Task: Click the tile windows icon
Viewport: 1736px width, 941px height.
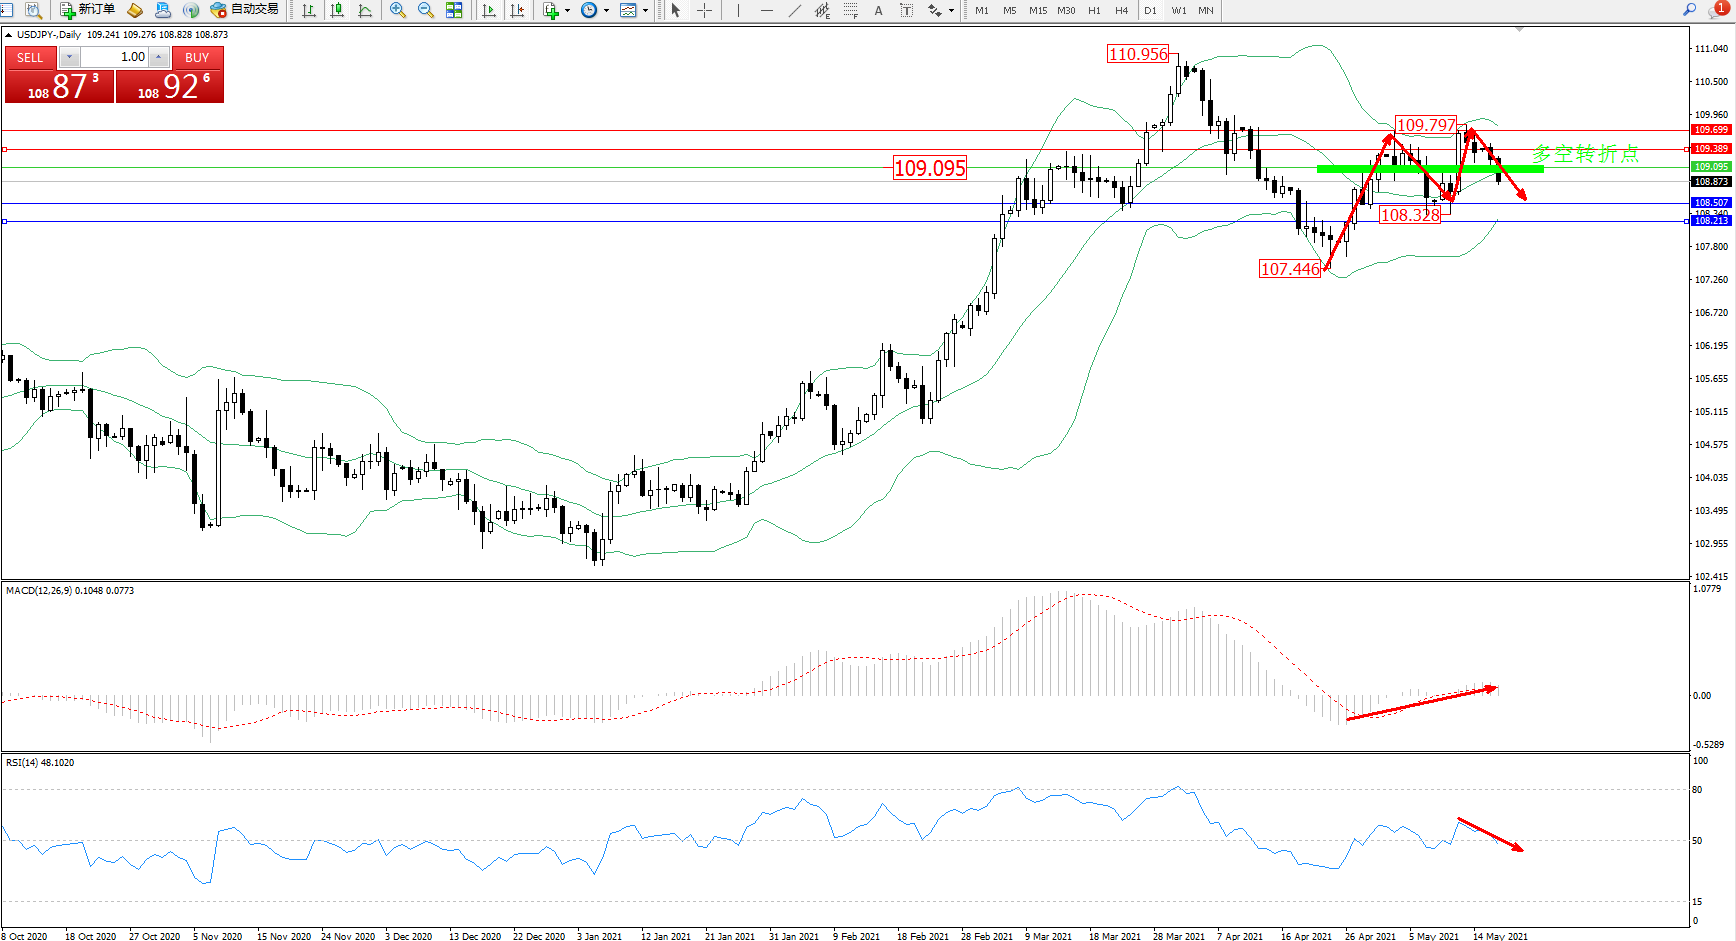Action: [x=454, y=10]
